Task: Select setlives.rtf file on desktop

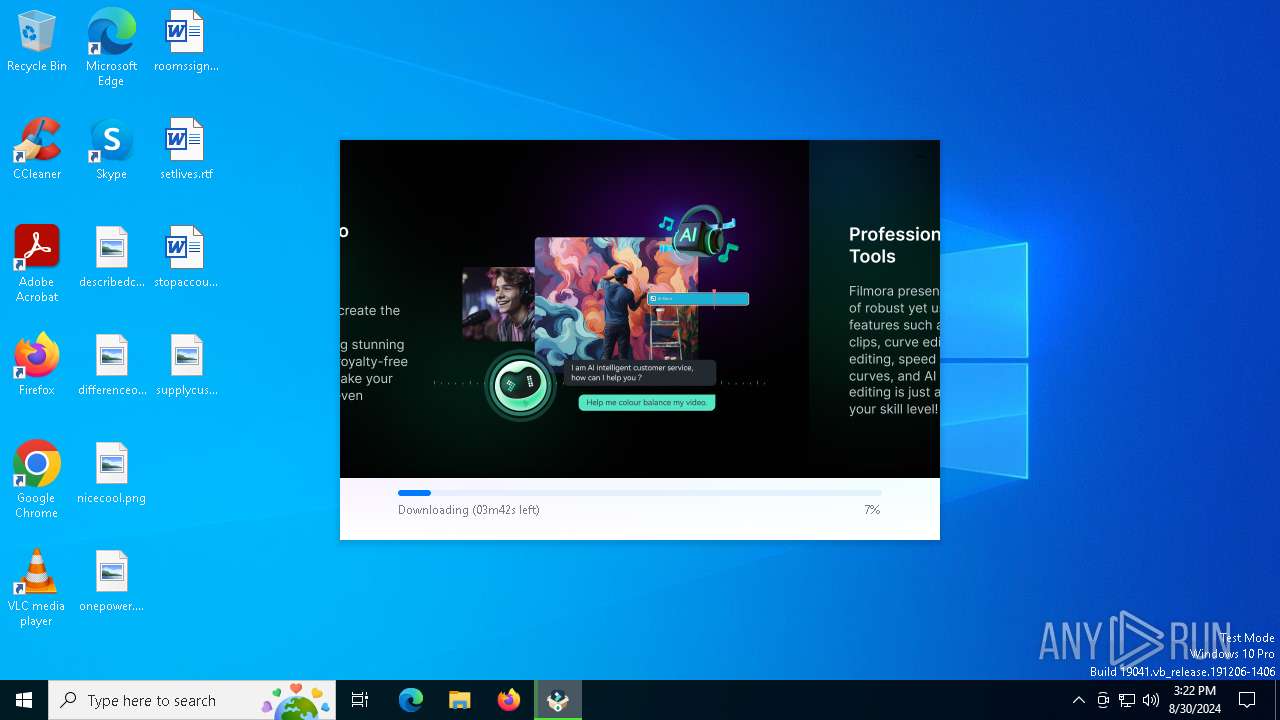Action: pyautogui.click(x=186, y=150)
